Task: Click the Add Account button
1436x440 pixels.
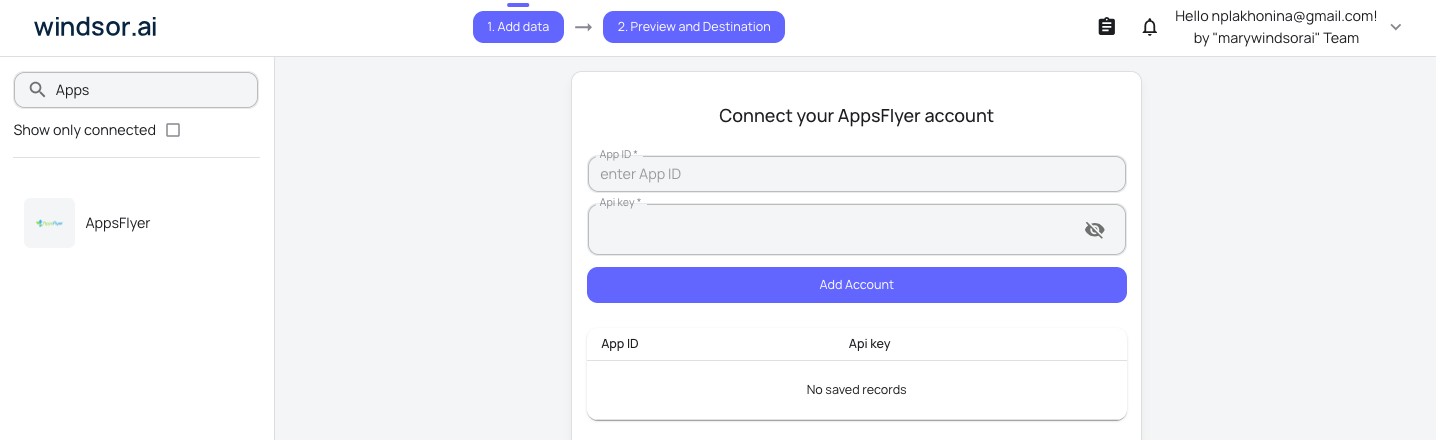Action: (857, 285)
